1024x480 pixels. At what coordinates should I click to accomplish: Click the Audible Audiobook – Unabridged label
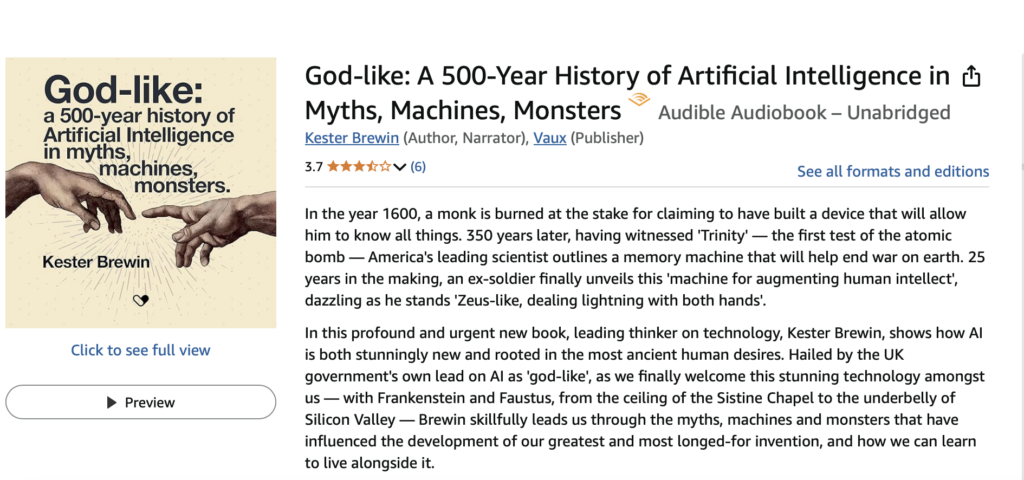[x=804, y=113]
